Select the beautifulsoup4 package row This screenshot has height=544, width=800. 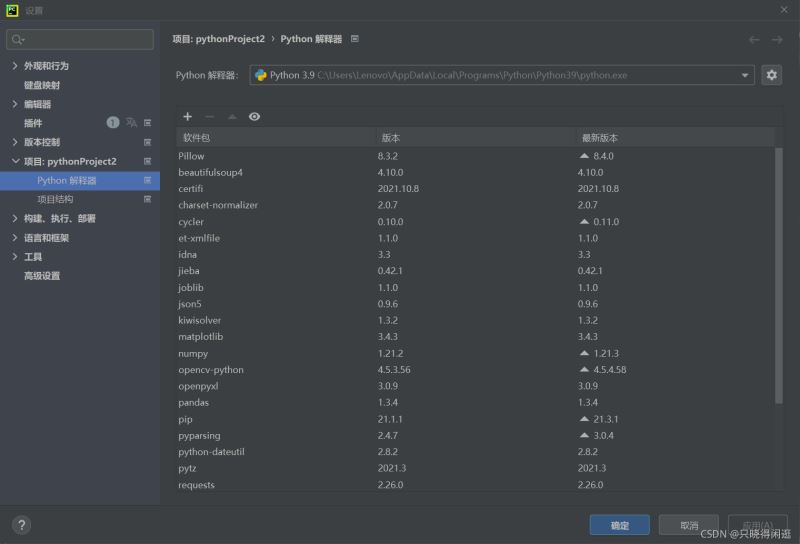(476, 172)
